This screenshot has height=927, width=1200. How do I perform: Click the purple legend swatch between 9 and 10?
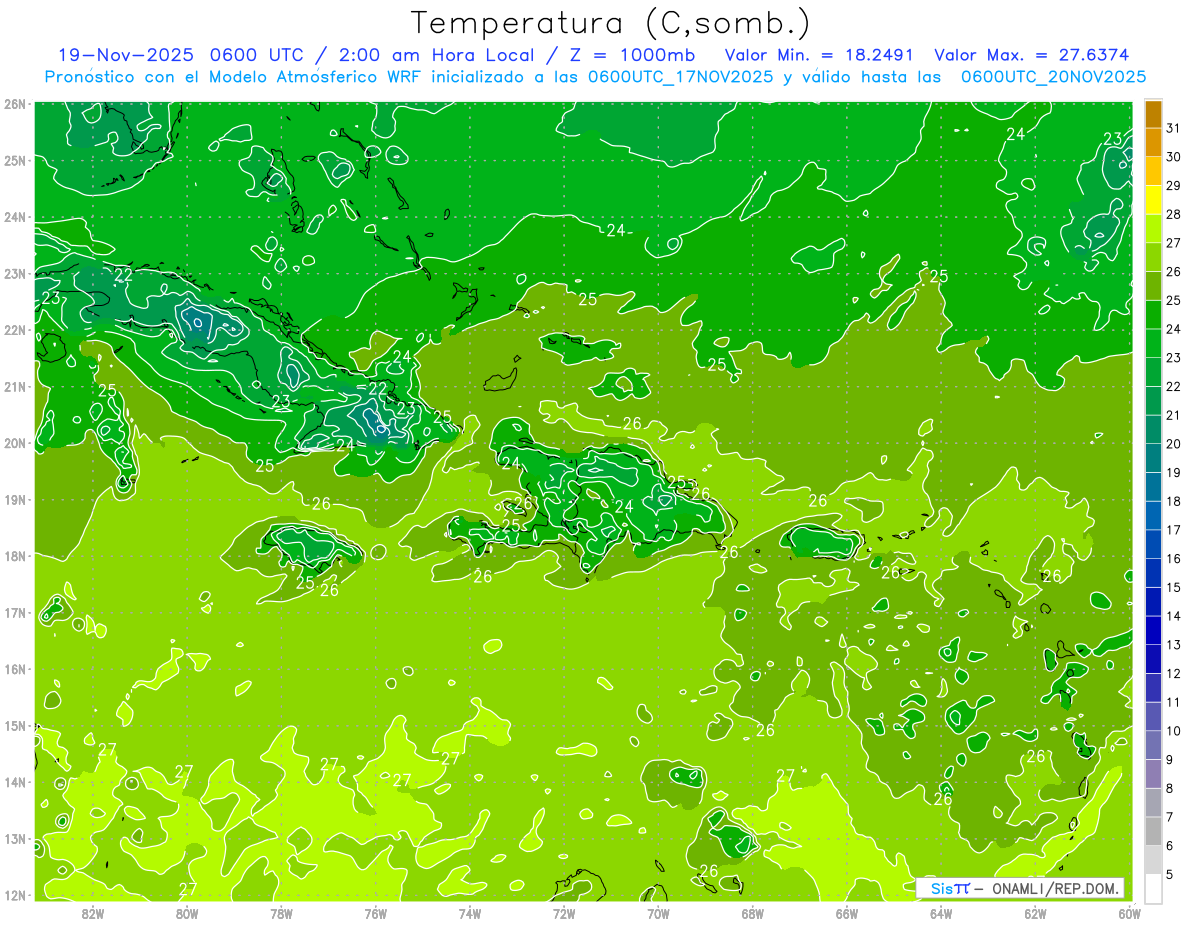[x=1153, y=745]
